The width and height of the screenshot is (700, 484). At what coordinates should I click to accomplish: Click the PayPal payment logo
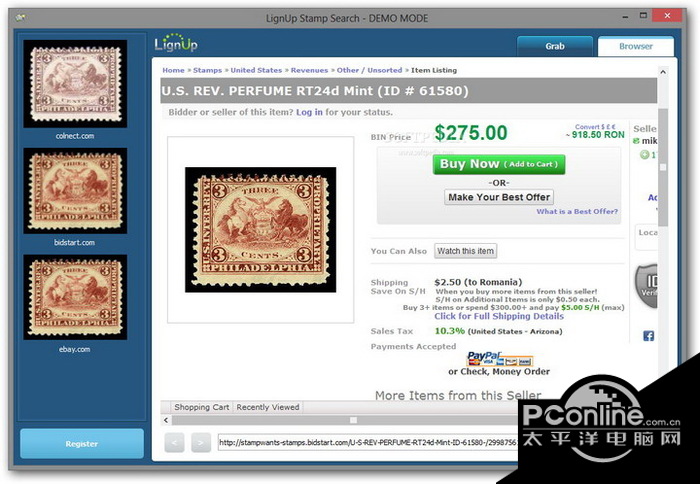499,359
